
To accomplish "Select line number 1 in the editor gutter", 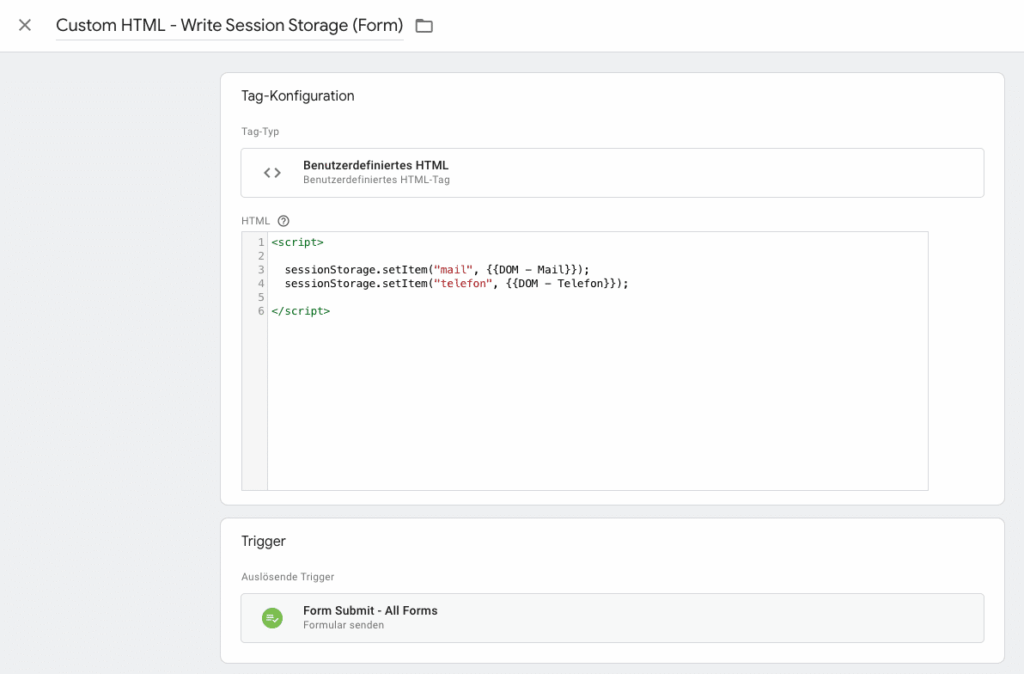I will pyautogui.click(x=260, y=241).
